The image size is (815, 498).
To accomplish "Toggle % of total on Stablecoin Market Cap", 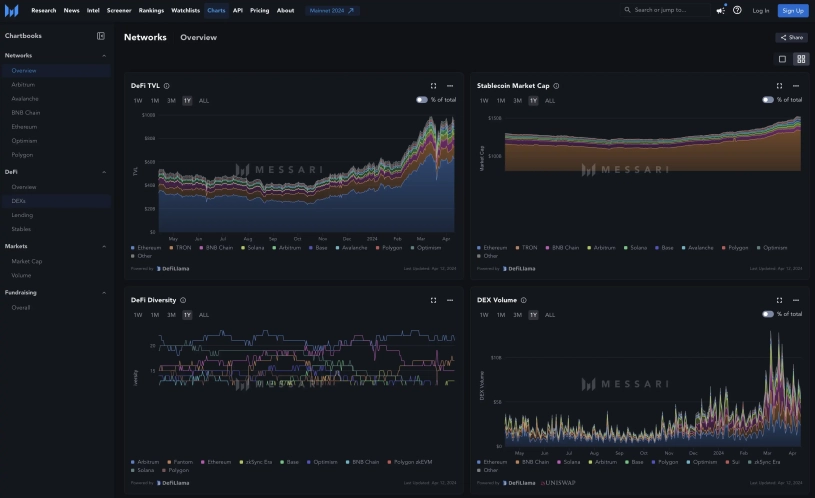I will click(768, 100).
